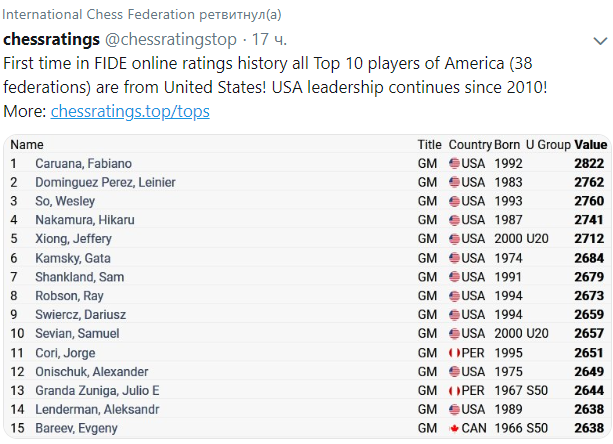Viewport: 613px width, 444px height.
Task: Click the Peru flag for Granda Zuniga
Action: click(454, 391)
